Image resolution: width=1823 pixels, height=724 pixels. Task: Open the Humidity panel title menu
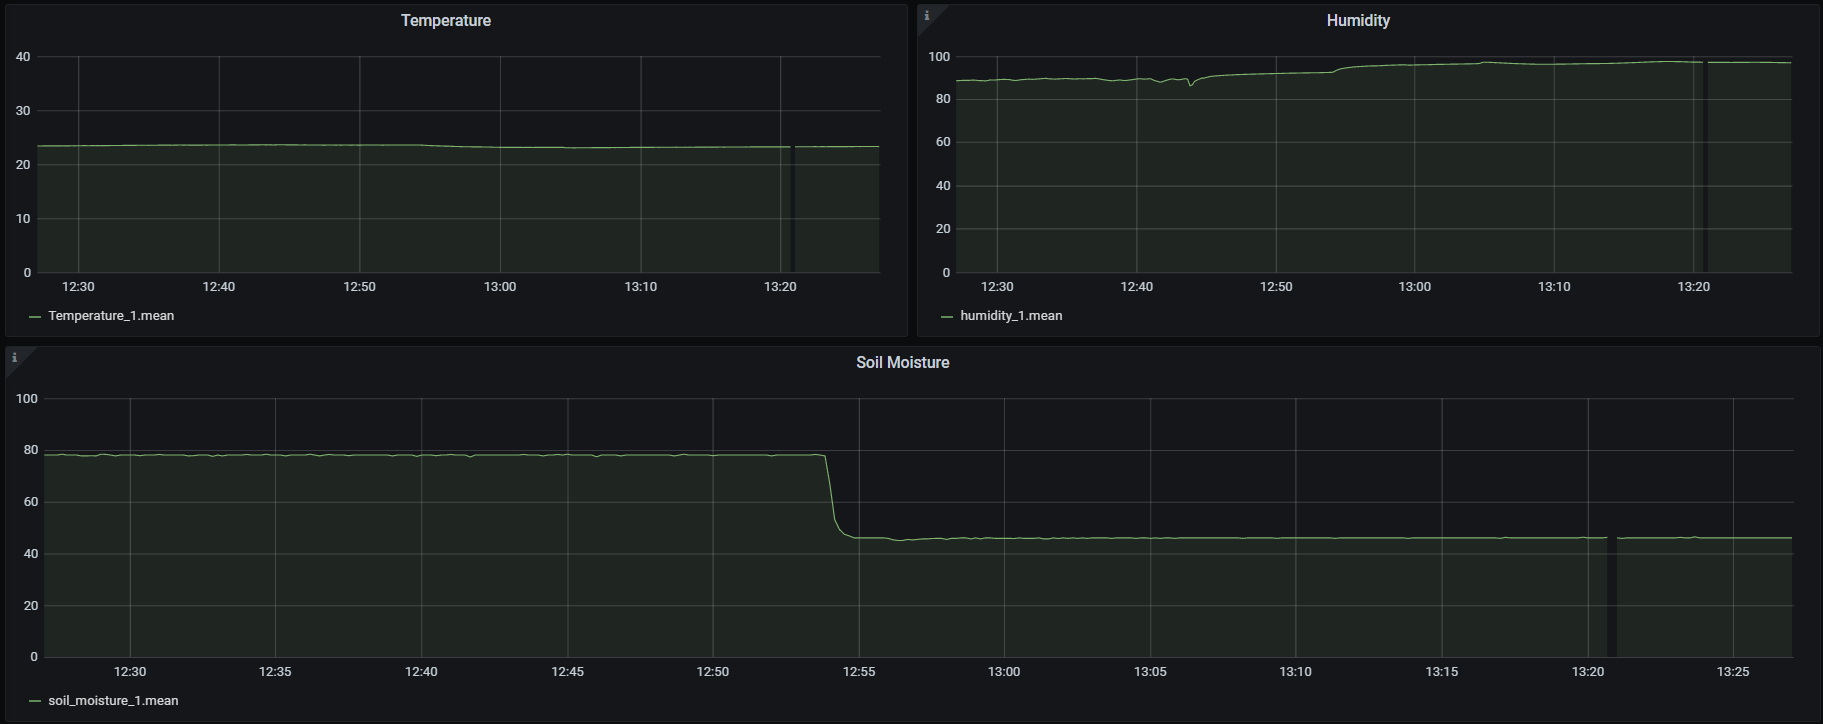point(1357,21)
